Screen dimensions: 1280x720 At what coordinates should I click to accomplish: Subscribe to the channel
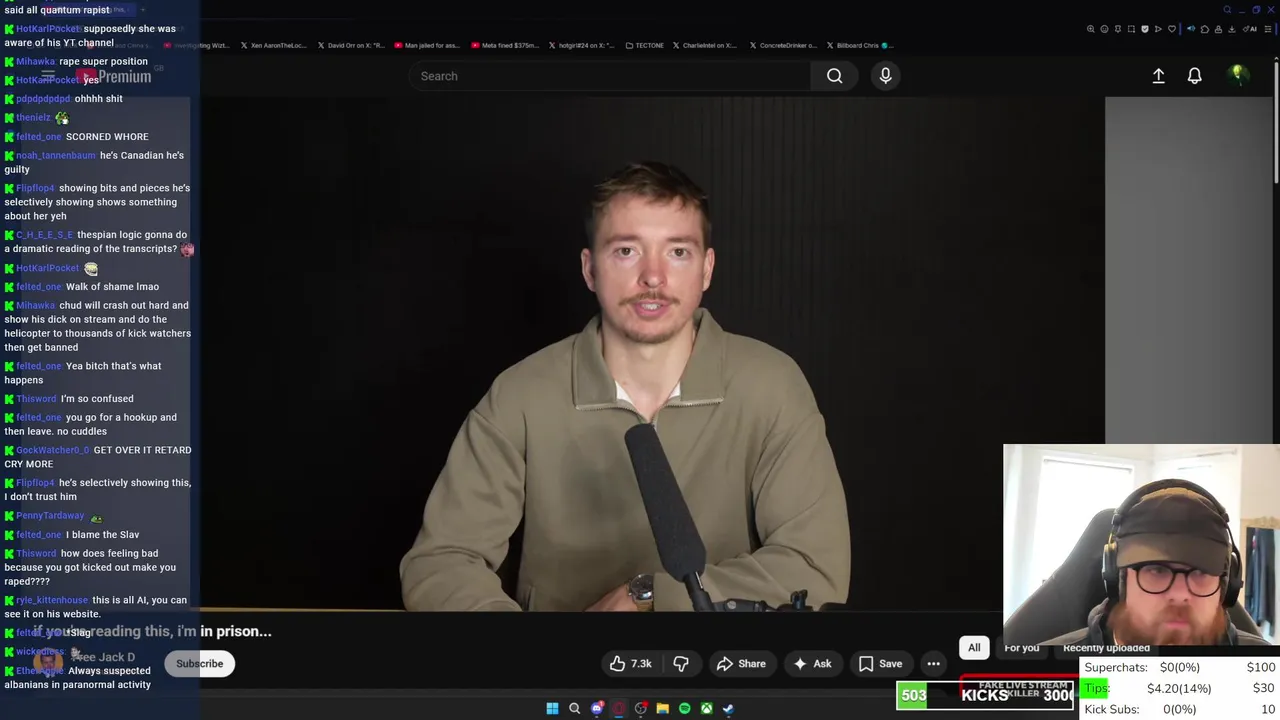[x=199, y=663]
